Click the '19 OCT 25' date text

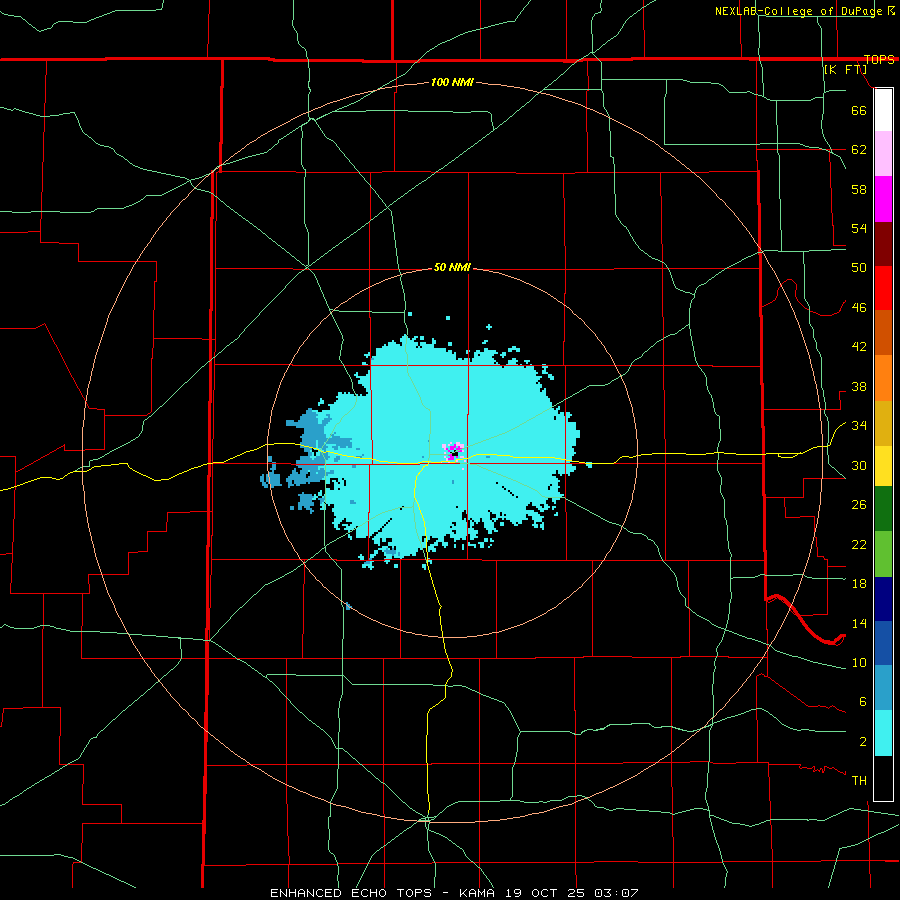tap(547, 893)
